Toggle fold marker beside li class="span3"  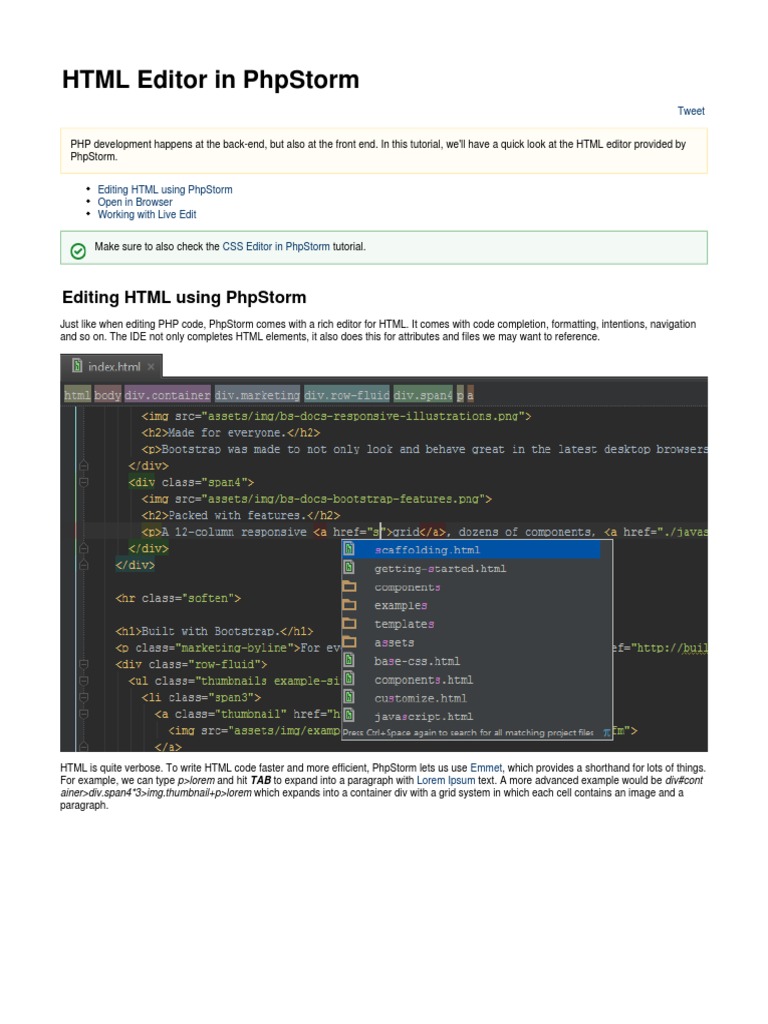click(84, 697)
